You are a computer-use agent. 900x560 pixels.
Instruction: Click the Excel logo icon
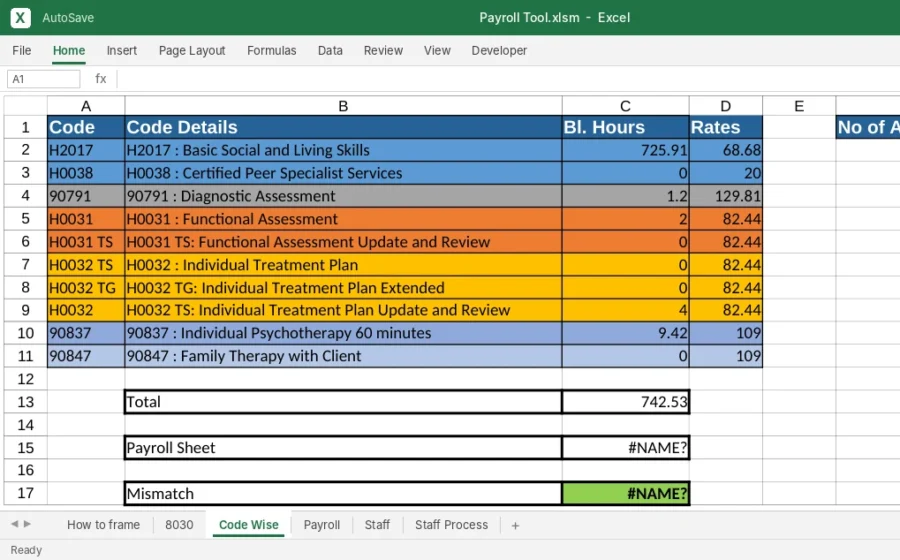click(20, 18)
